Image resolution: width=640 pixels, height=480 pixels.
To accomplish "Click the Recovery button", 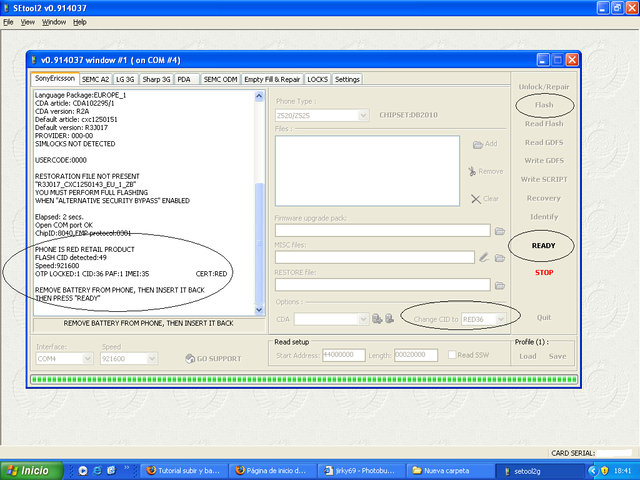I will (x=544, y=198).
